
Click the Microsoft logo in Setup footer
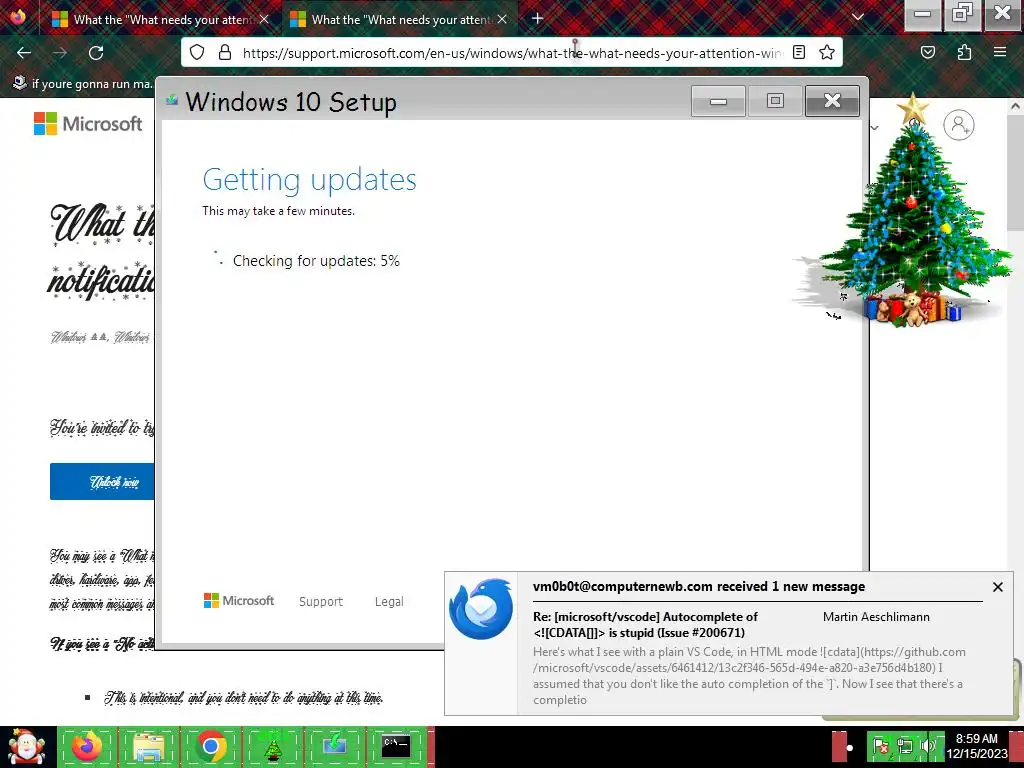(x=239, y=601)
